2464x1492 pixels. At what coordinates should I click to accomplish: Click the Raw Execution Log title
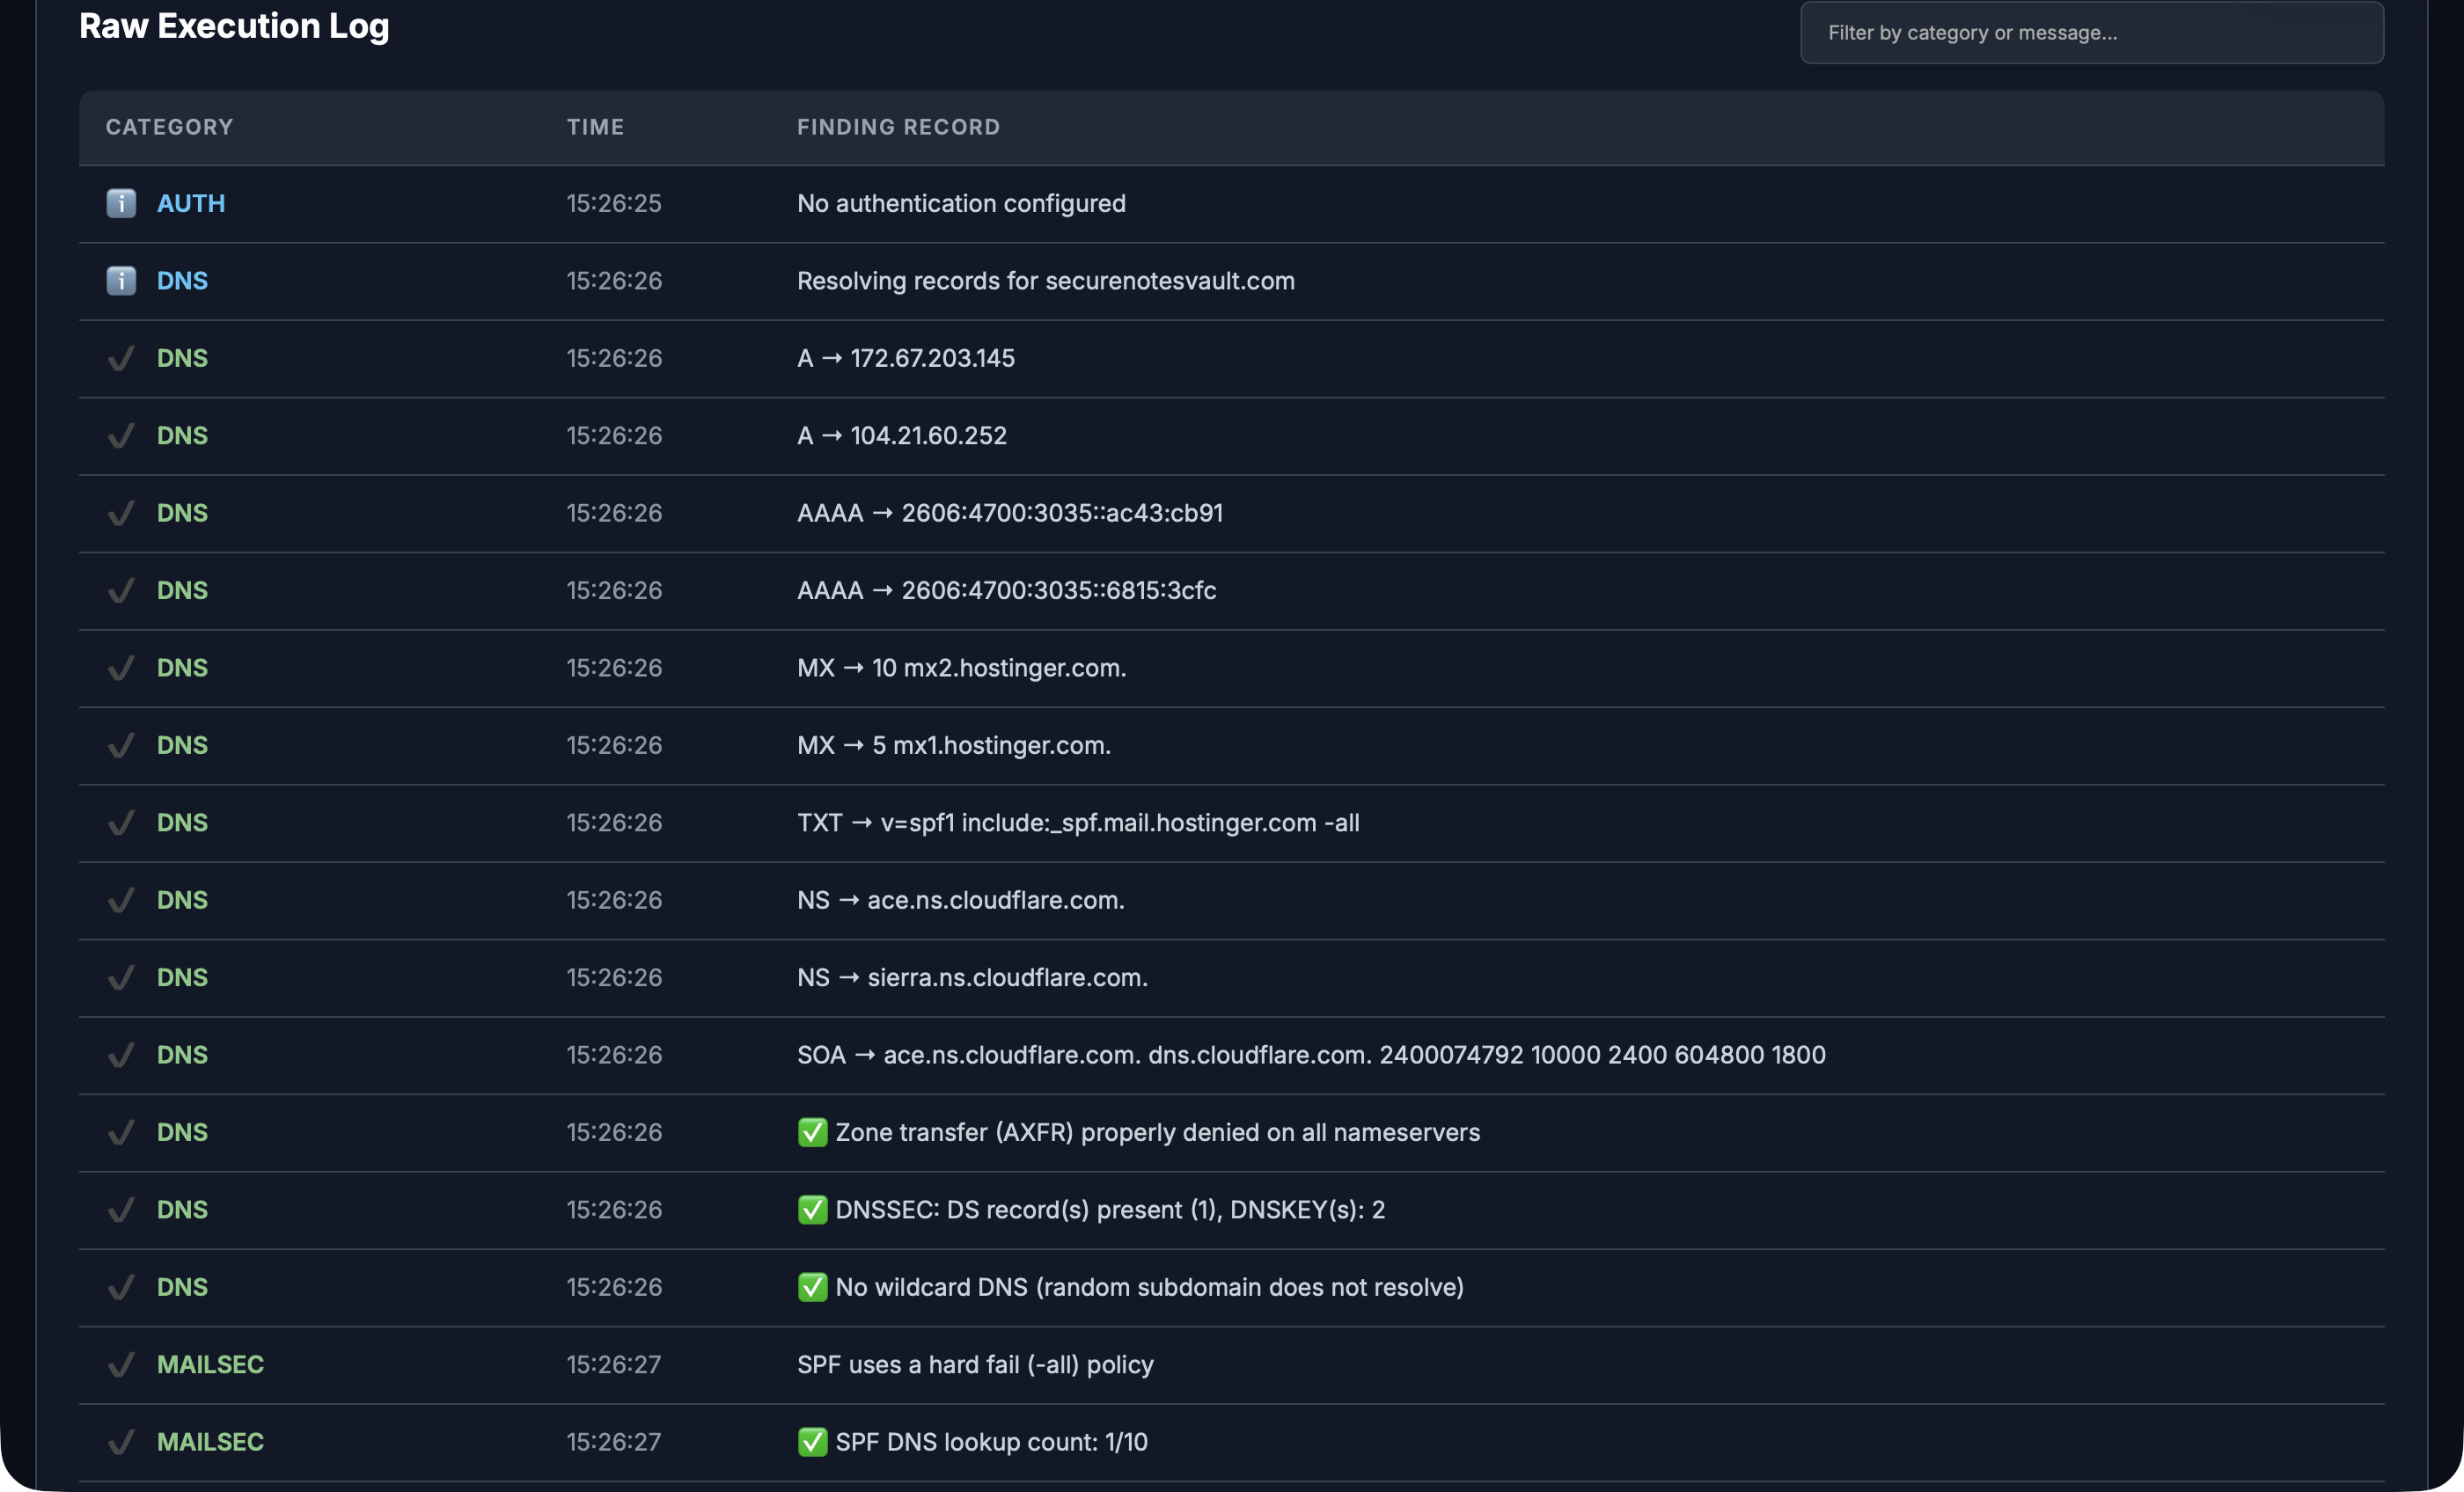[234, 26]
